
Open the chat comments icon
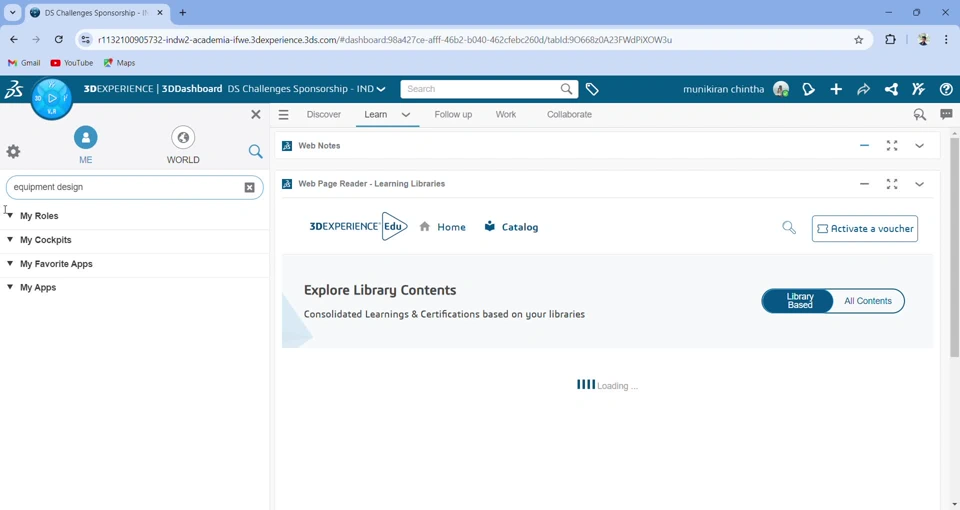pyautogui.click(x=946, y=114)
